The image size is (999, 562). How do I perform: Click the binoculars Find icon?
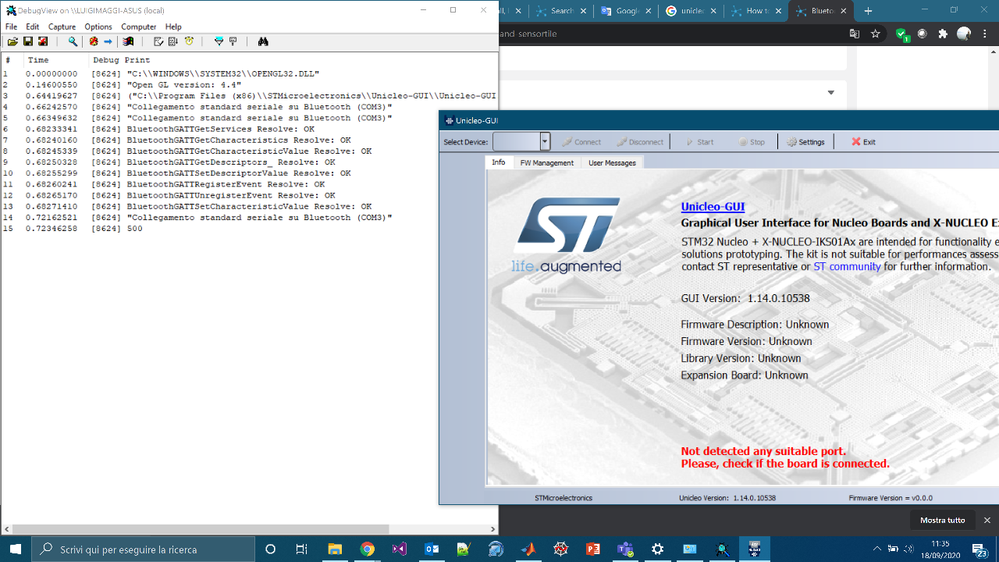point(262,41)
